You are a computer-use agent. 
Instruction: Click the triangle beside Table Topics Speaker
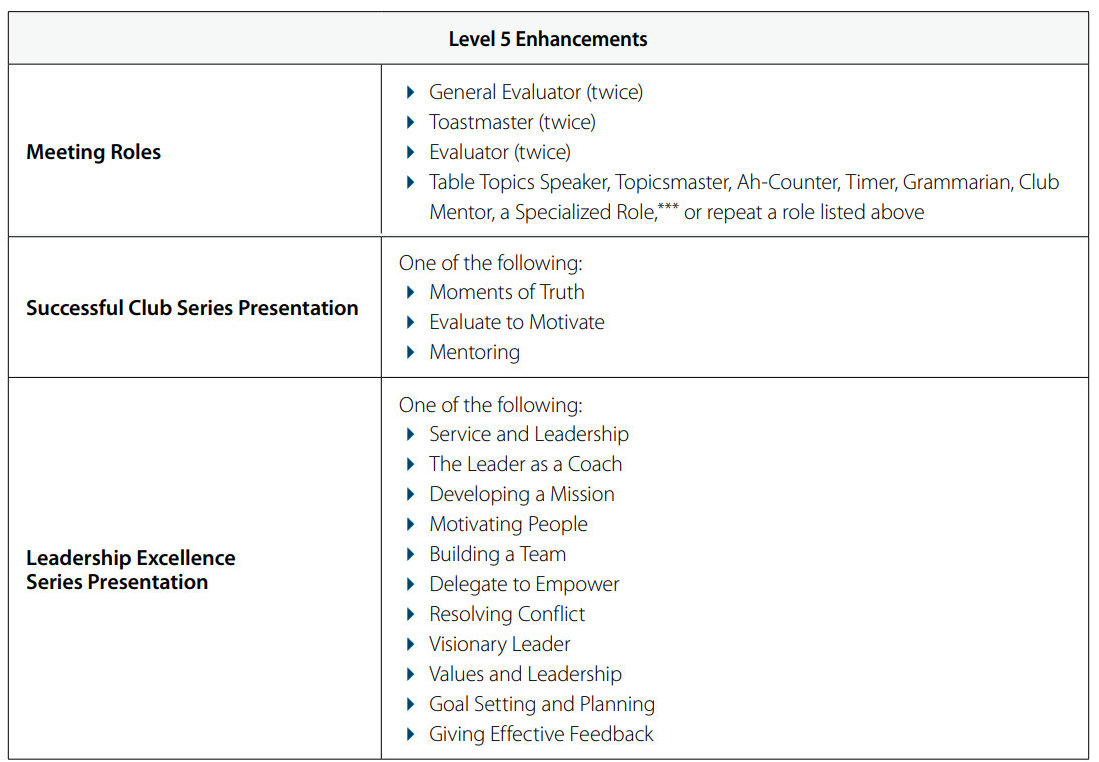point(410,183)
